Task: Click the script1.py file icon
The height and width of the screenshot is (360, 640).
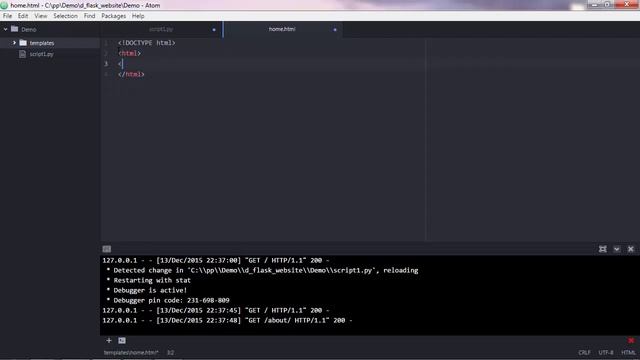Action: pyautogui.click(x=23, y=54)
